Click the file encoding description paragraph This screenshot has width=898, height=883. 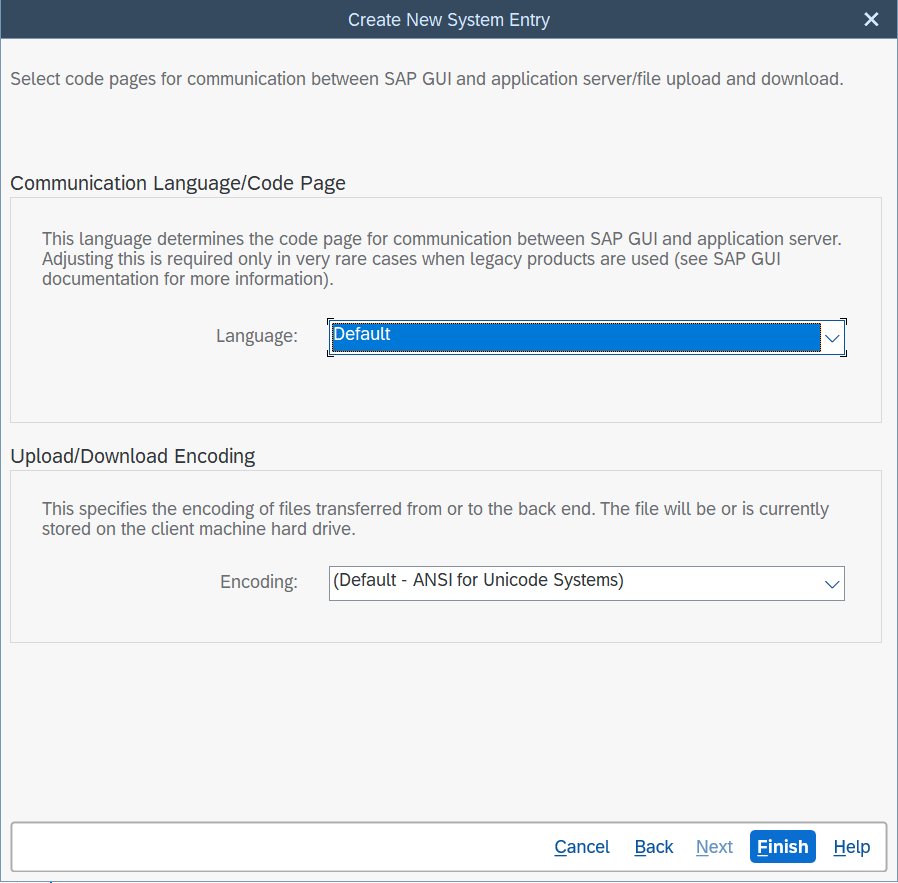point(435,519)
